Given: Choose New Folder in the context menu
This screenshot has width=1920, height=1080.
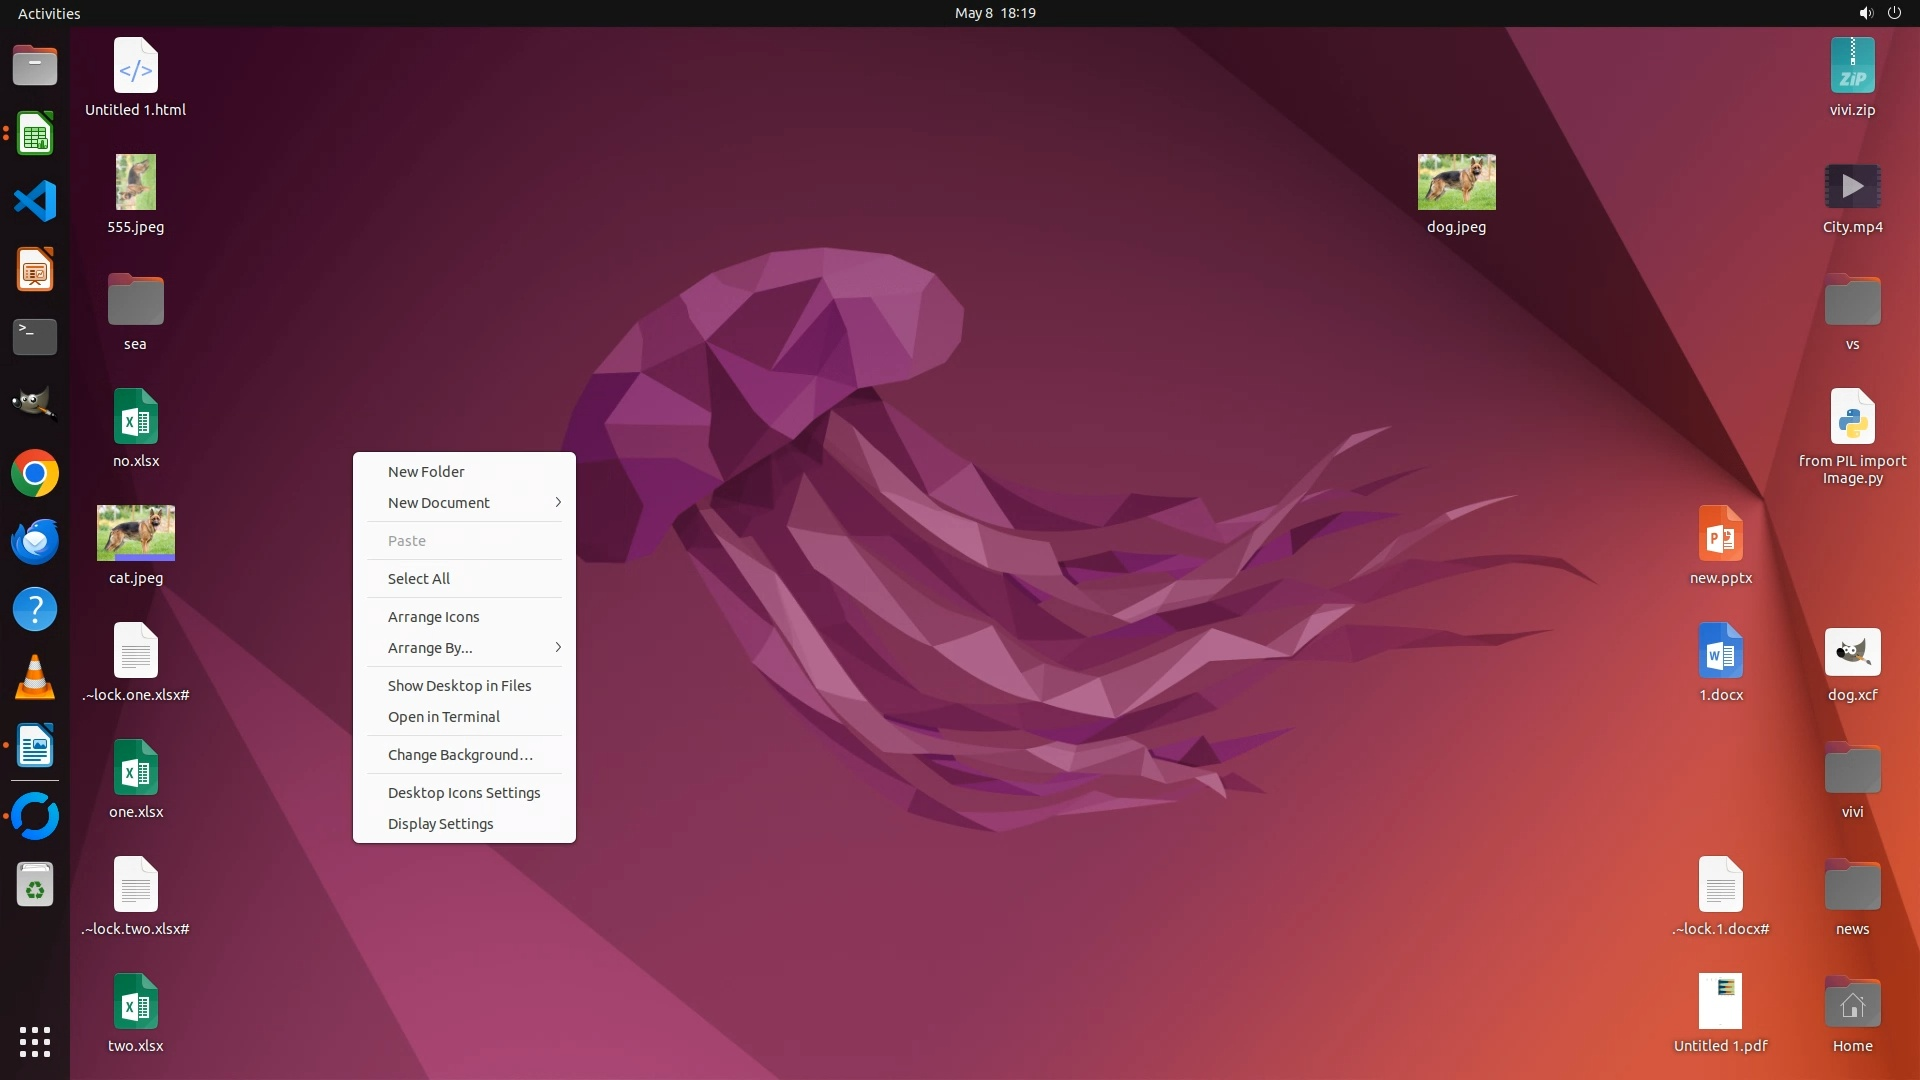Looking at the screenshot, I should pos(426,472).
